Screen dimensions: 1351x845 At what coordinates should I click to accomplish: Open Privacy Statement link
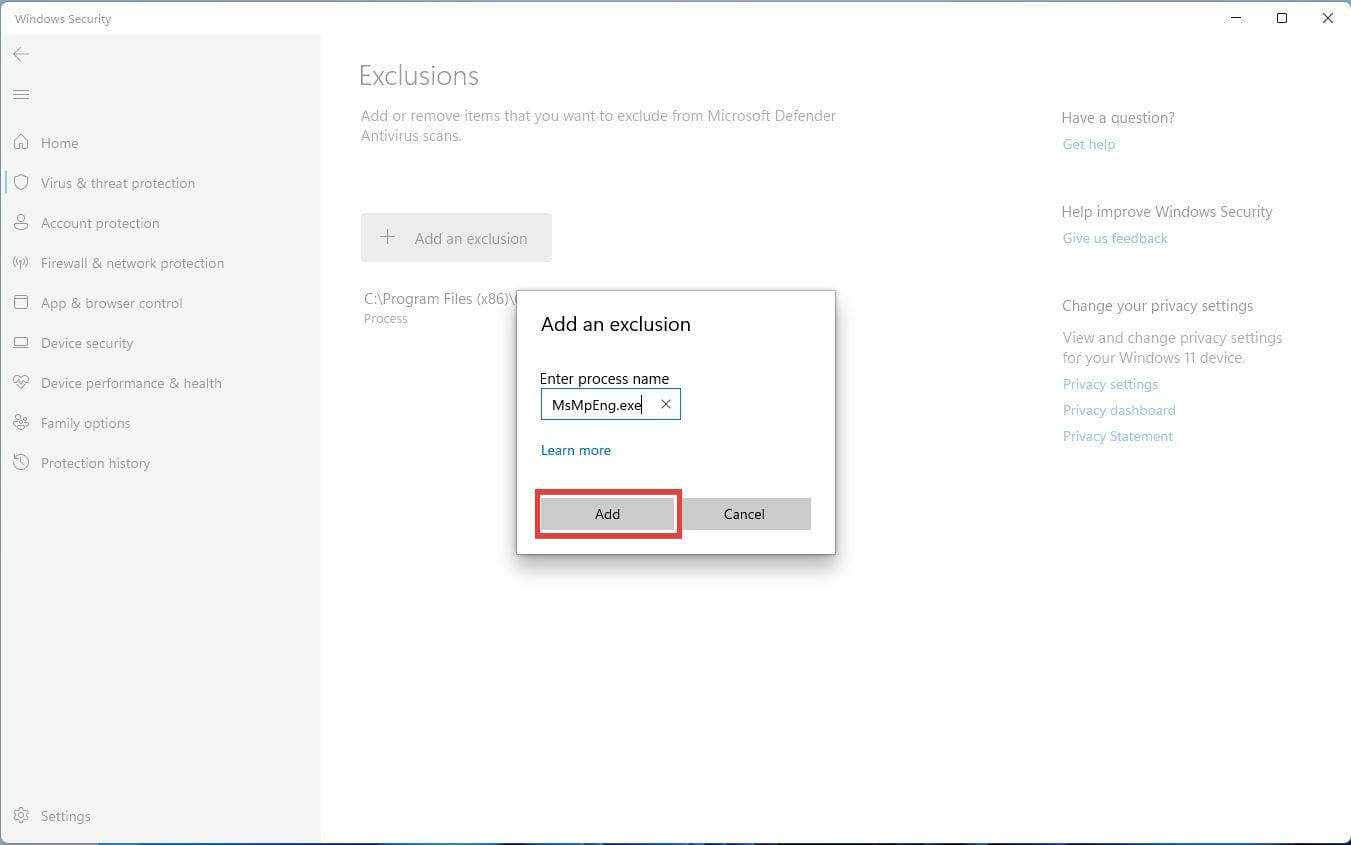pyautogui.click(x=1117, y=436)
